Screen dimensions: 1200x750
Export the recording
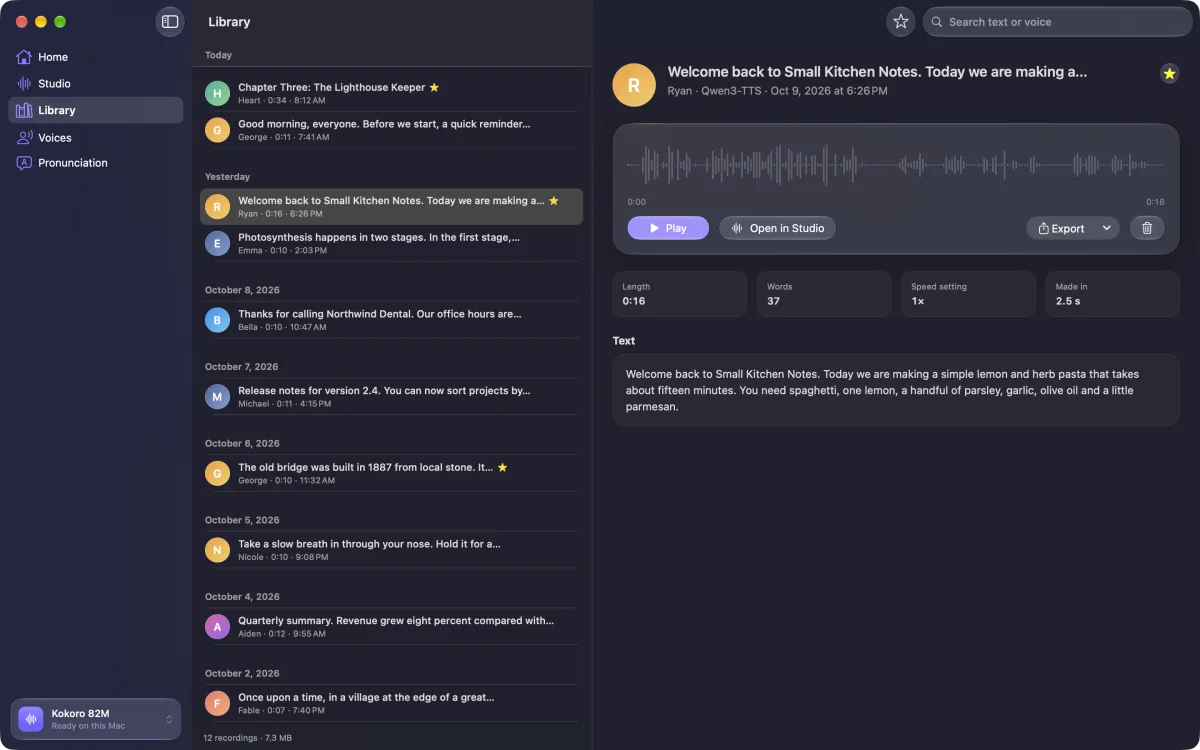click(x=1061, y=228)
